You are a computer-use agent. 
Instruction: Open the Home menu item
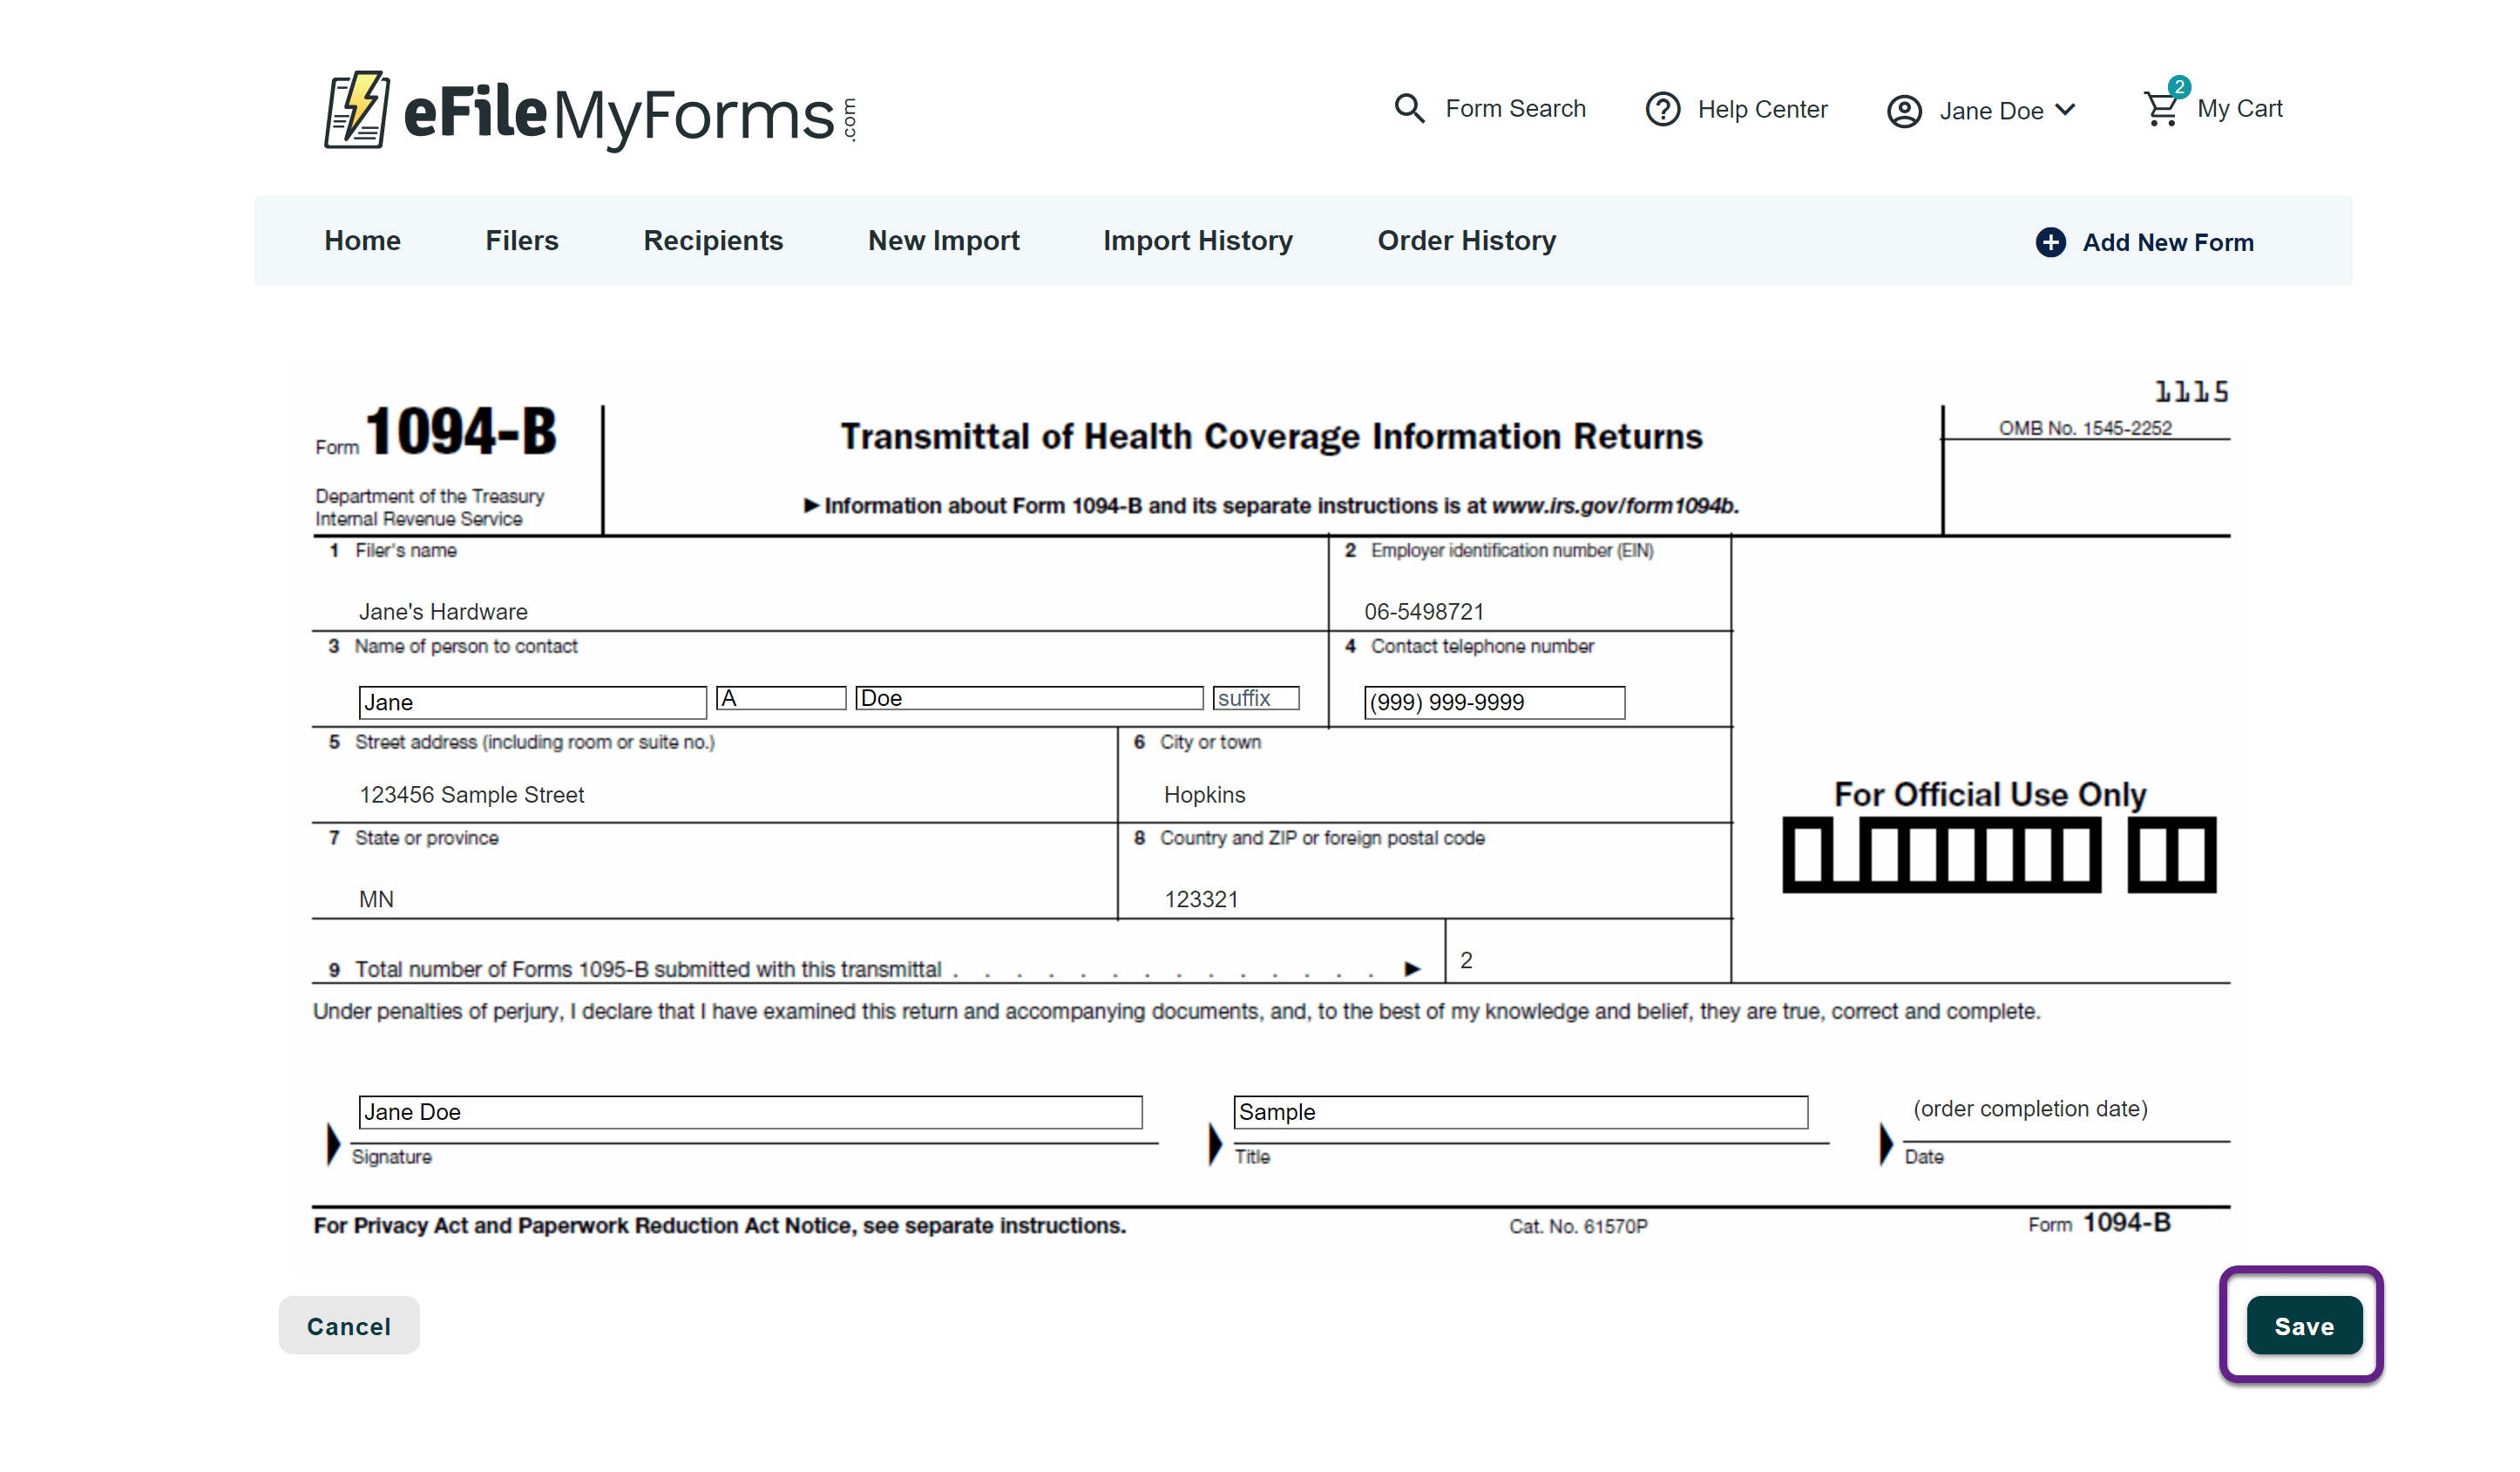(x=362, y=241)
